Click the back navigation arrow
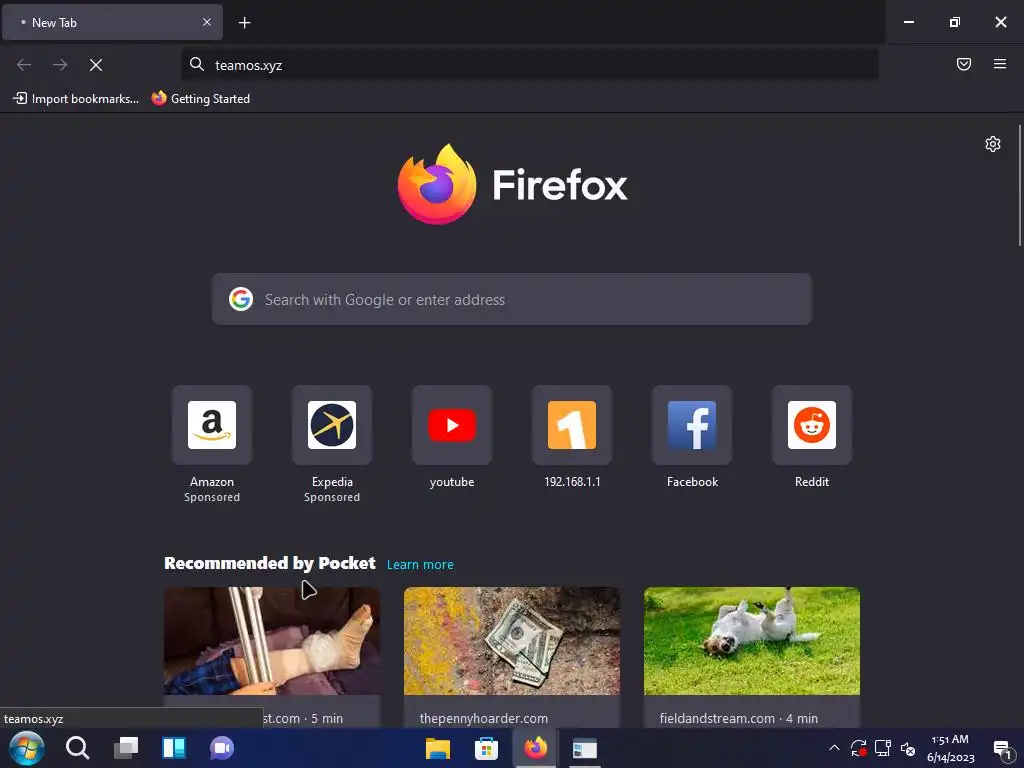Screen dimensions: 1024x768 pos(24,65)
